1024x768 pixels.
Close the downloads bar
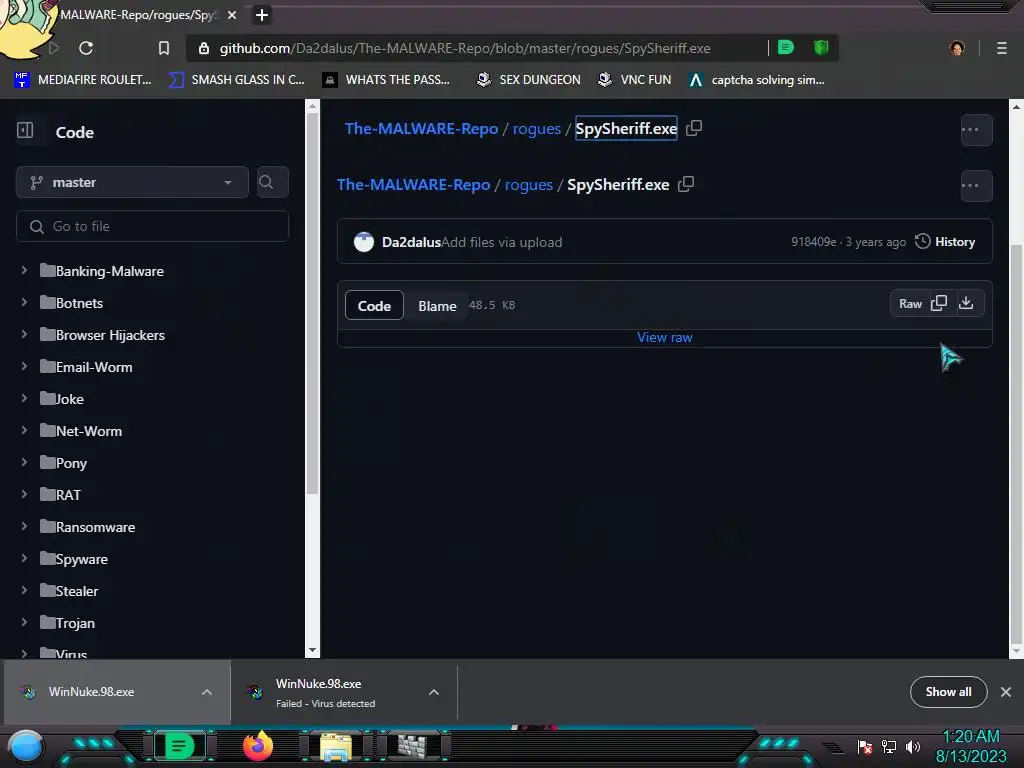point(1006,692)
